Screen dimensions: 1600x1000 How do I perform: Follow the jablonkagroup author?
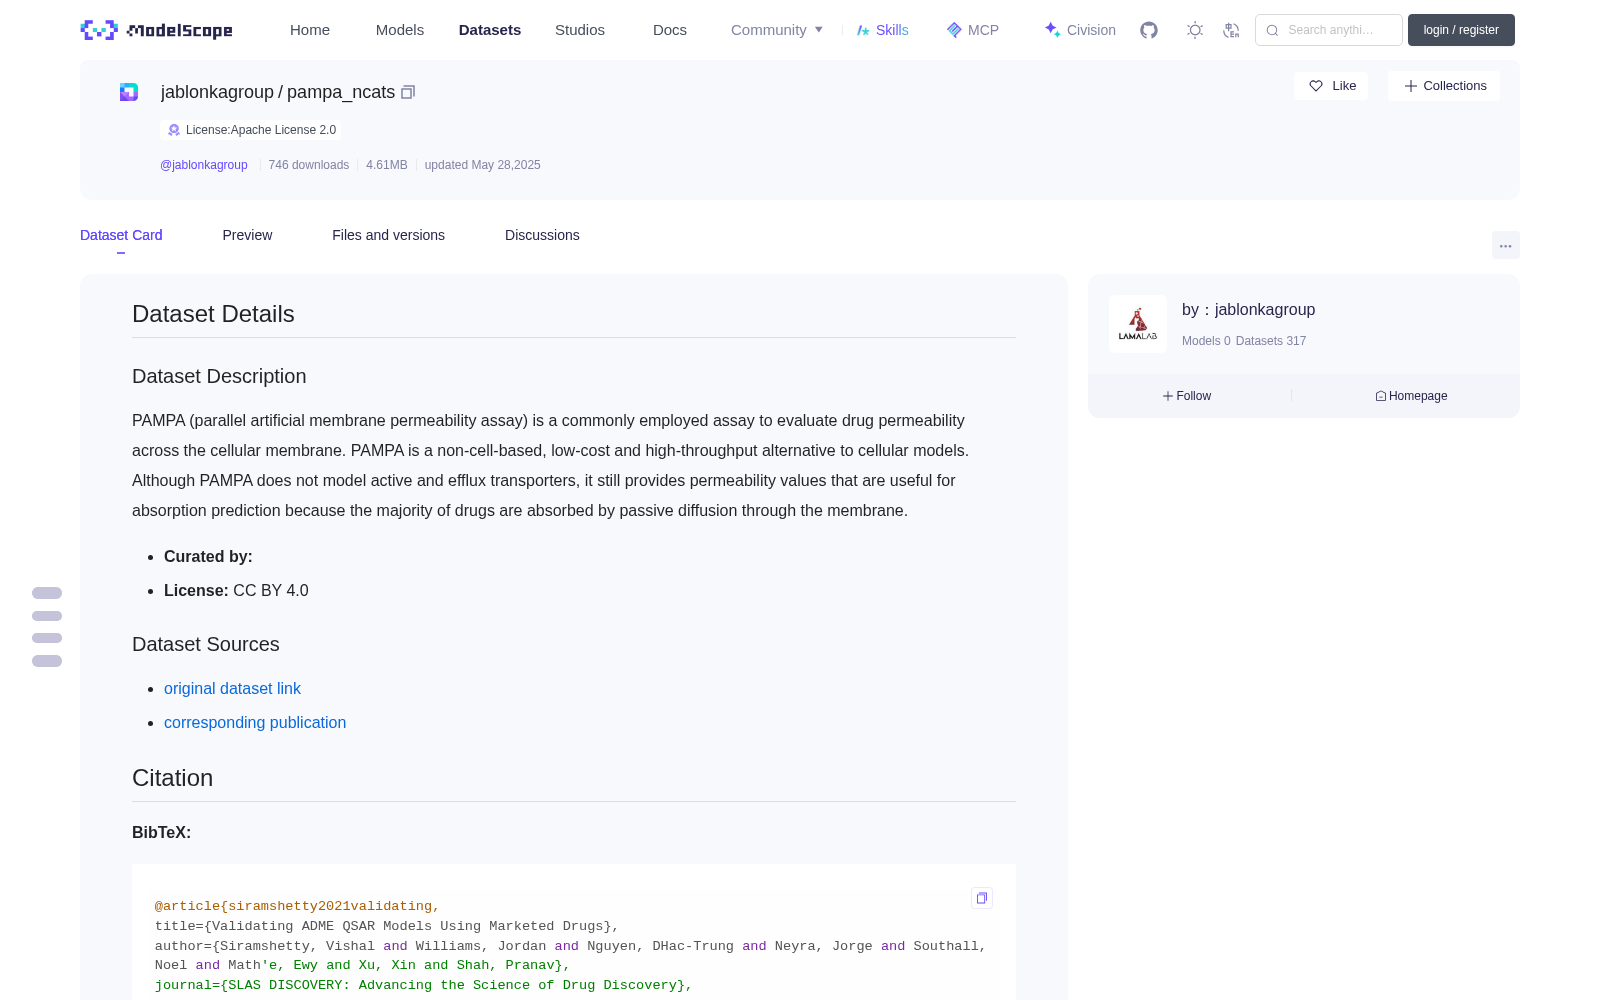(x=1187, y=396)
